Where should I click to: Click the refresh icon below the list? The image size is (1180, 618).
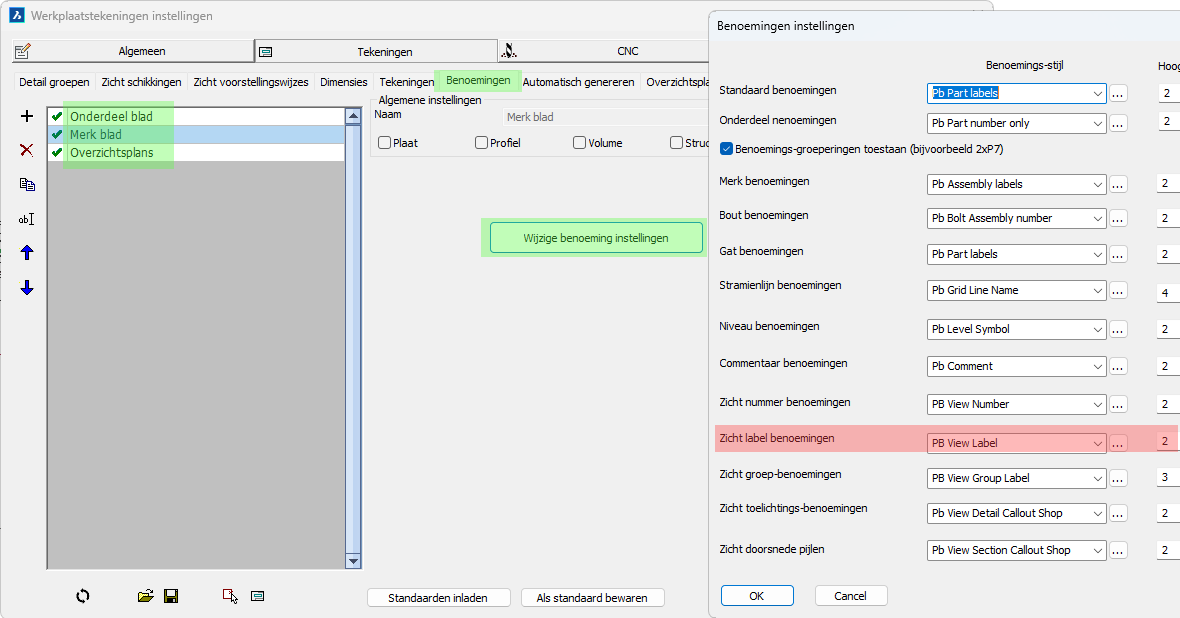pos(83,596)
